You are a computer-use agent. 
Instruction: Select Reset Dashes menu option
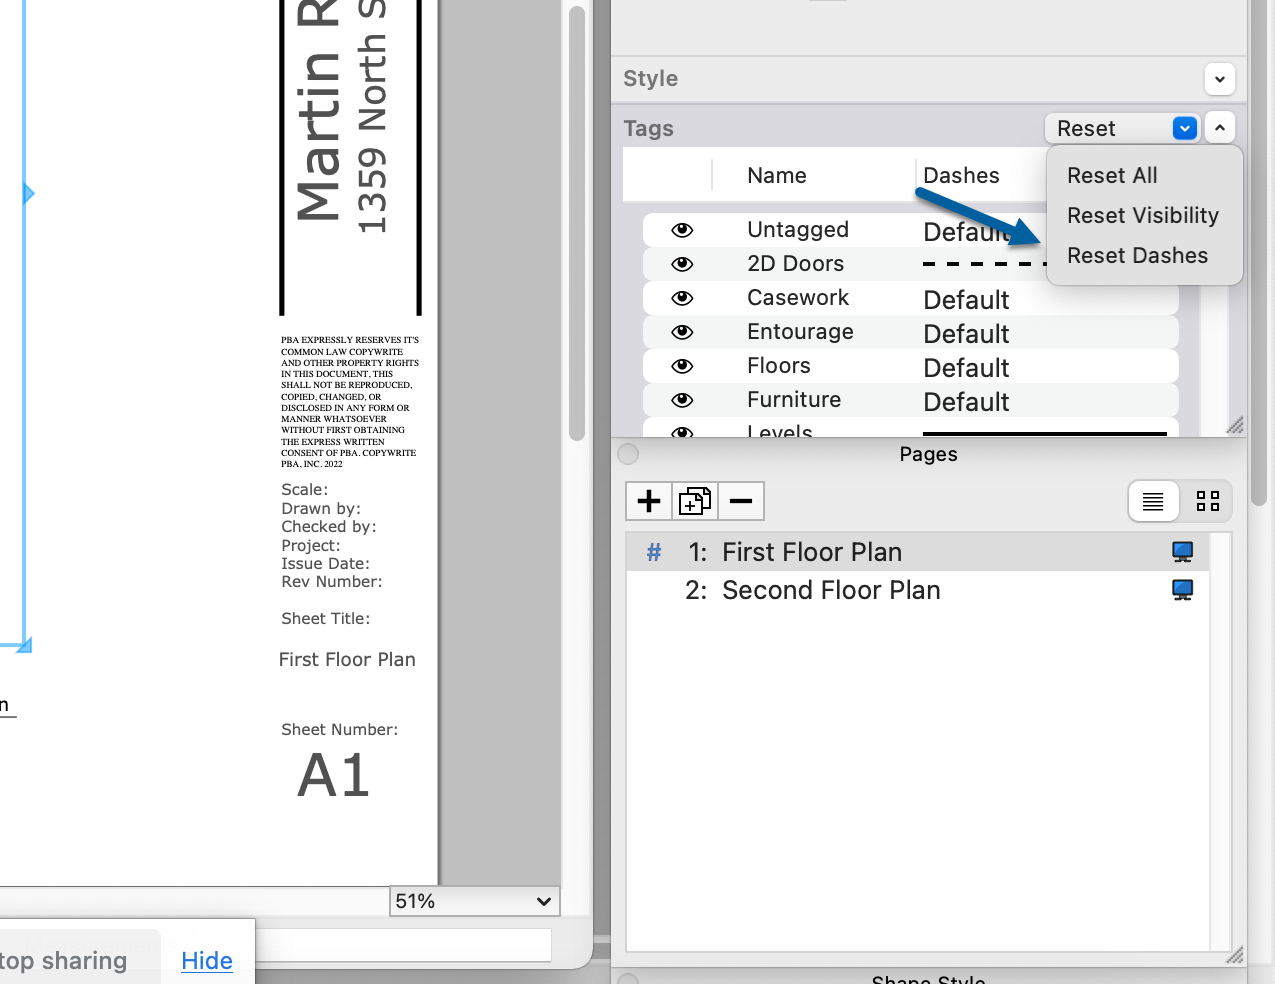coord(1137,256)
